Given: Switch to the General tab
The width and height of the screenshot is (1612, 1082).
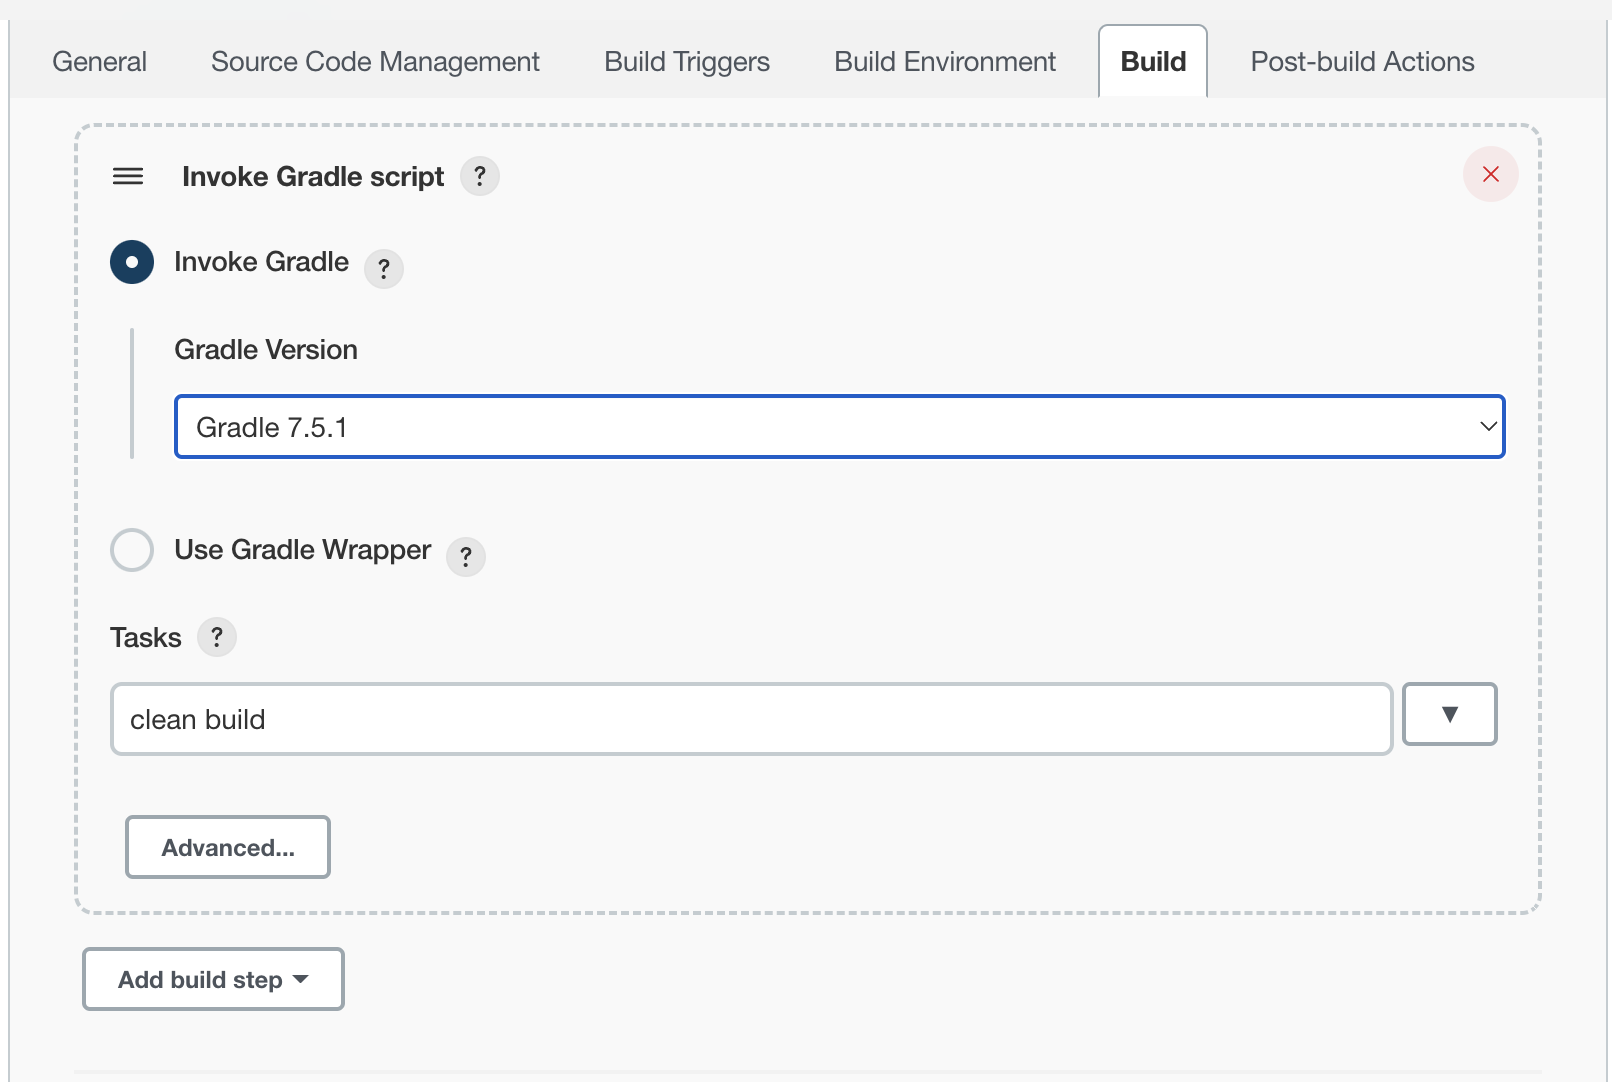Looking at the screenshot, I should 98,61.
